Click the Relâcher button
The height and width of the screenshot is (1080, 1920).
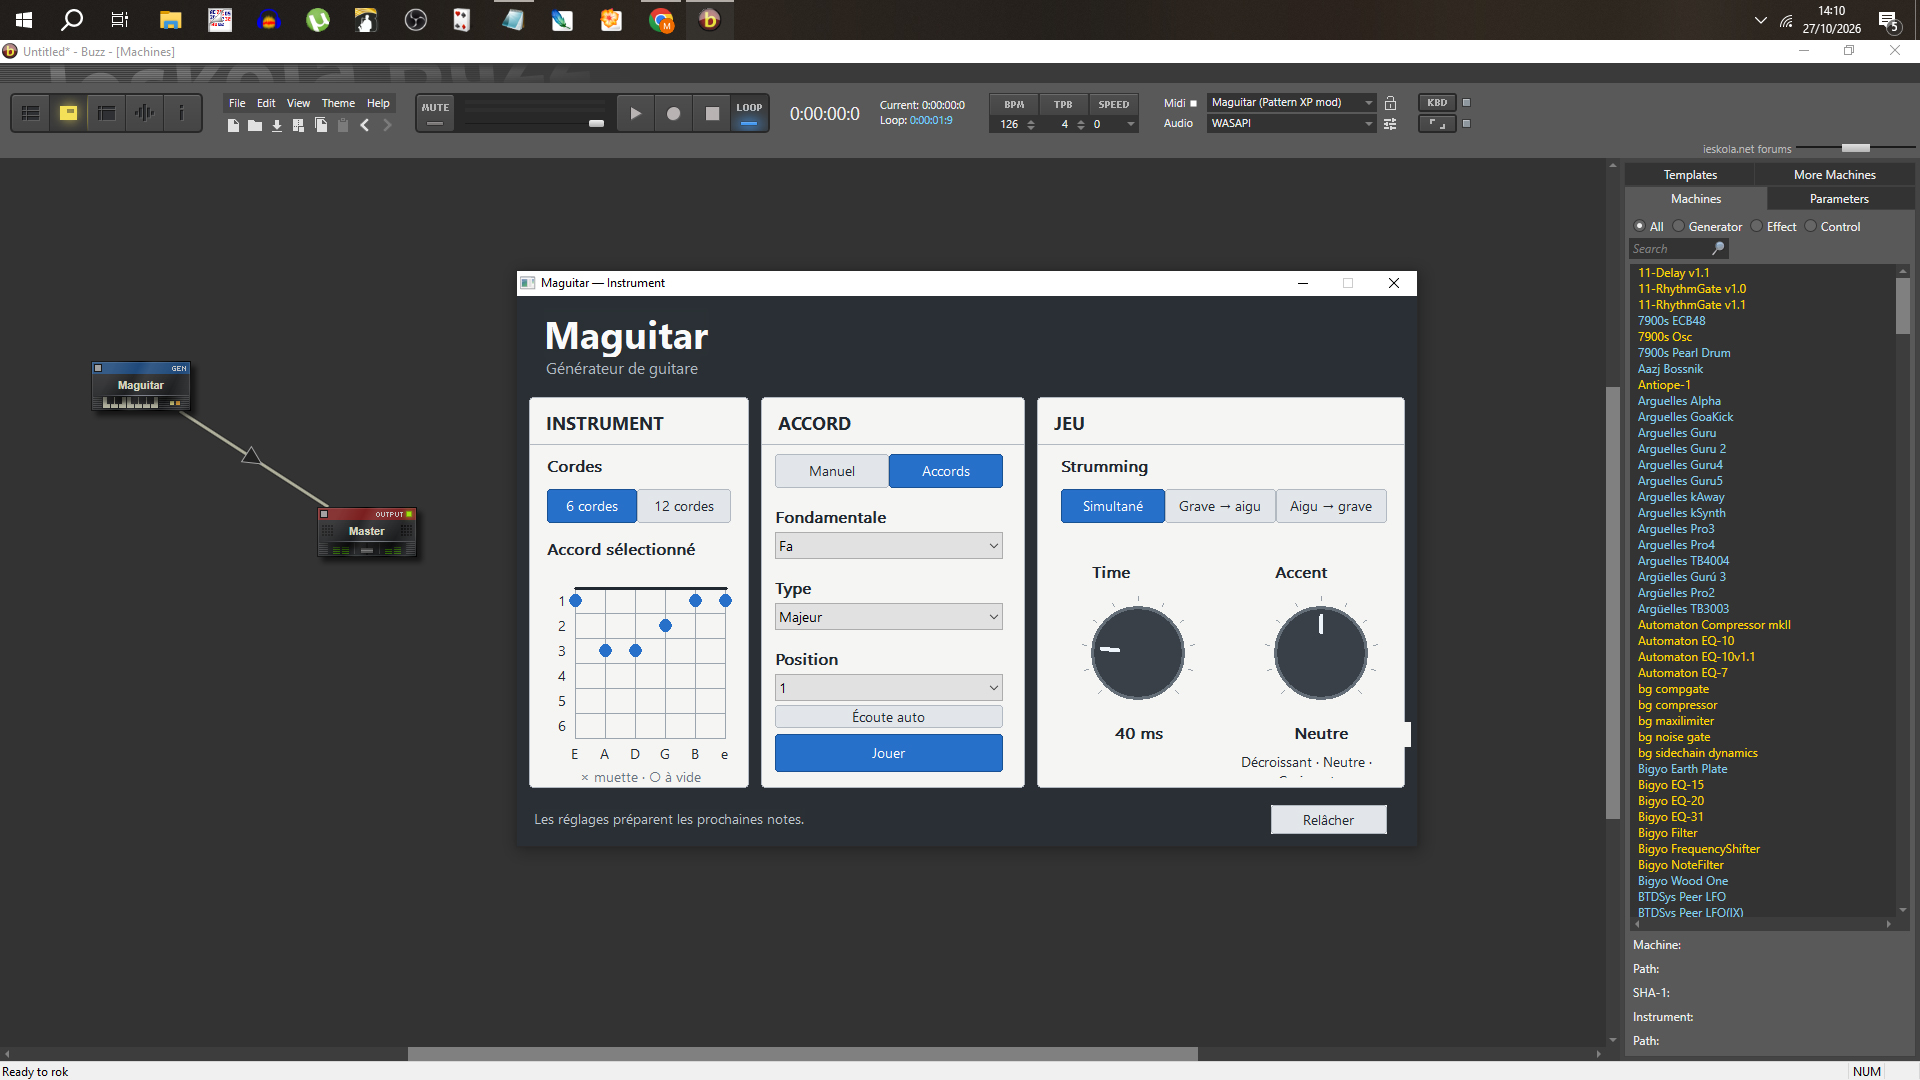[1328, 820]
